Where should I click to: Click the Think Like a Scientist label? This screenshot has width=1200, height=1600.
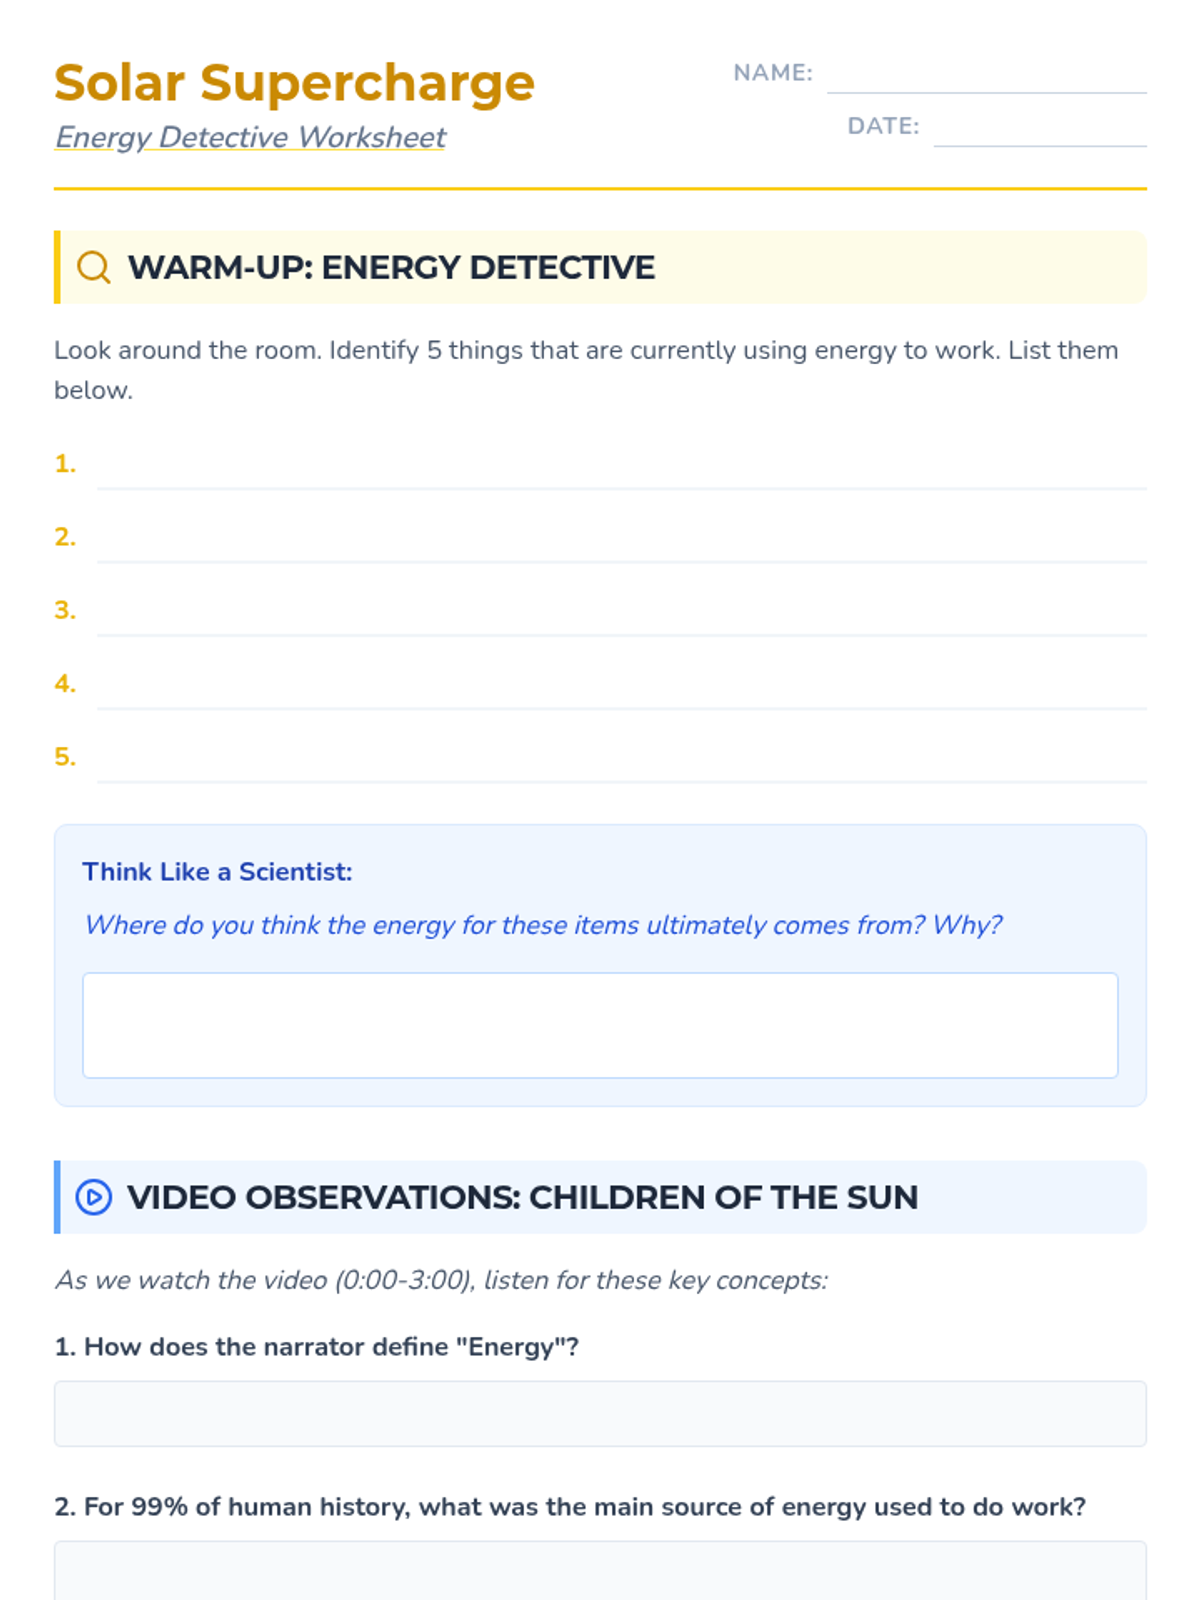coord(217,872)
